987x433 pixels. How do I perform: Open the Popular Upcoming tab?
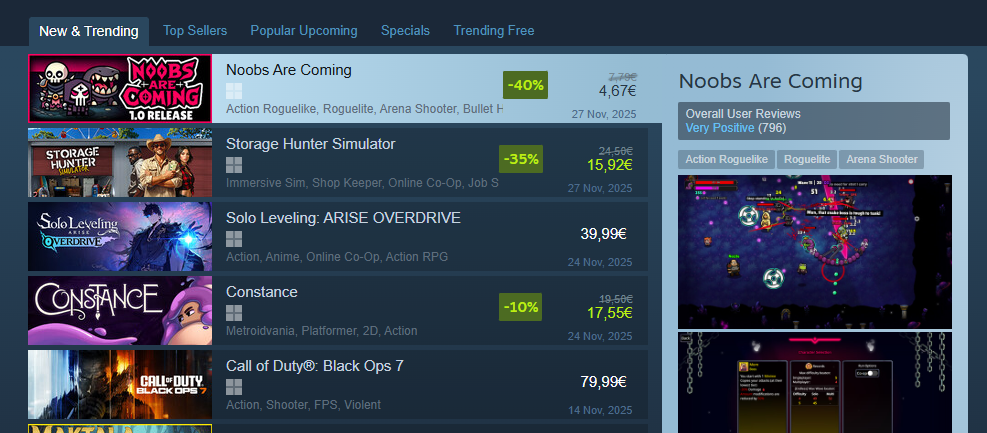click(x=304, y=30)
